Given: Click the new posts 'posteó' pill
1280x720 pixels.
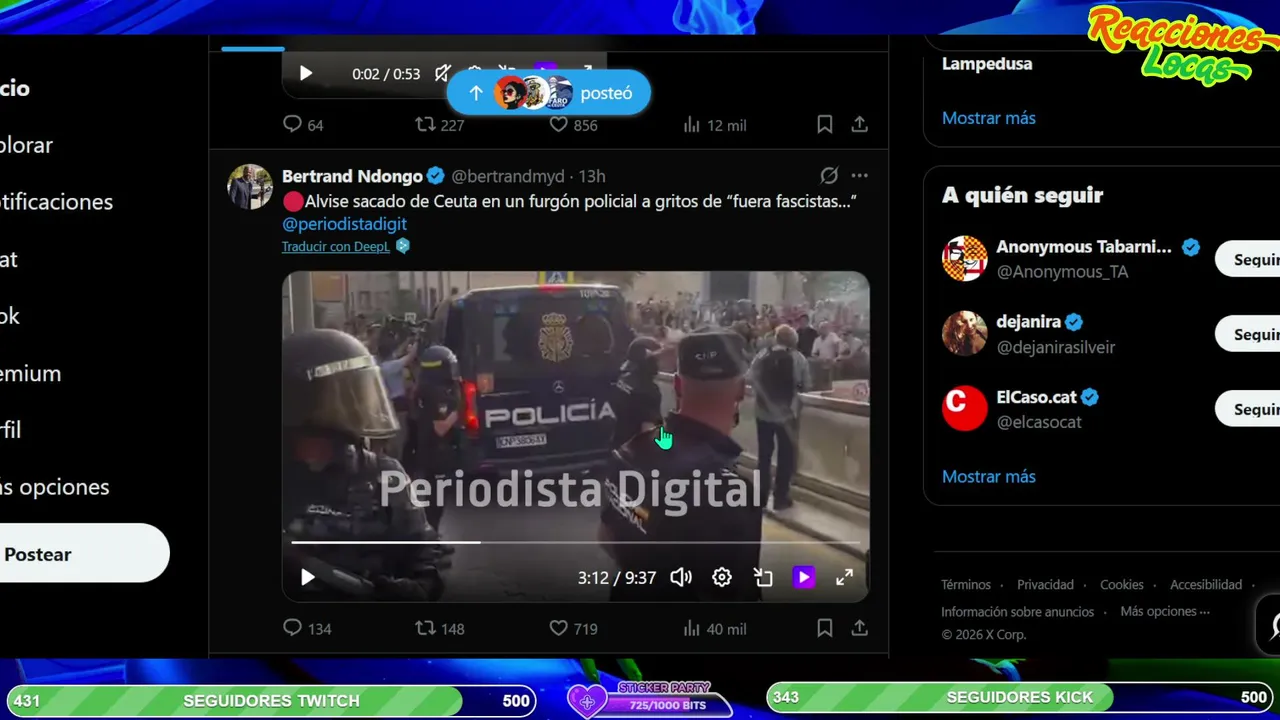Looking at the screenshot, I should tap(548, 93).
